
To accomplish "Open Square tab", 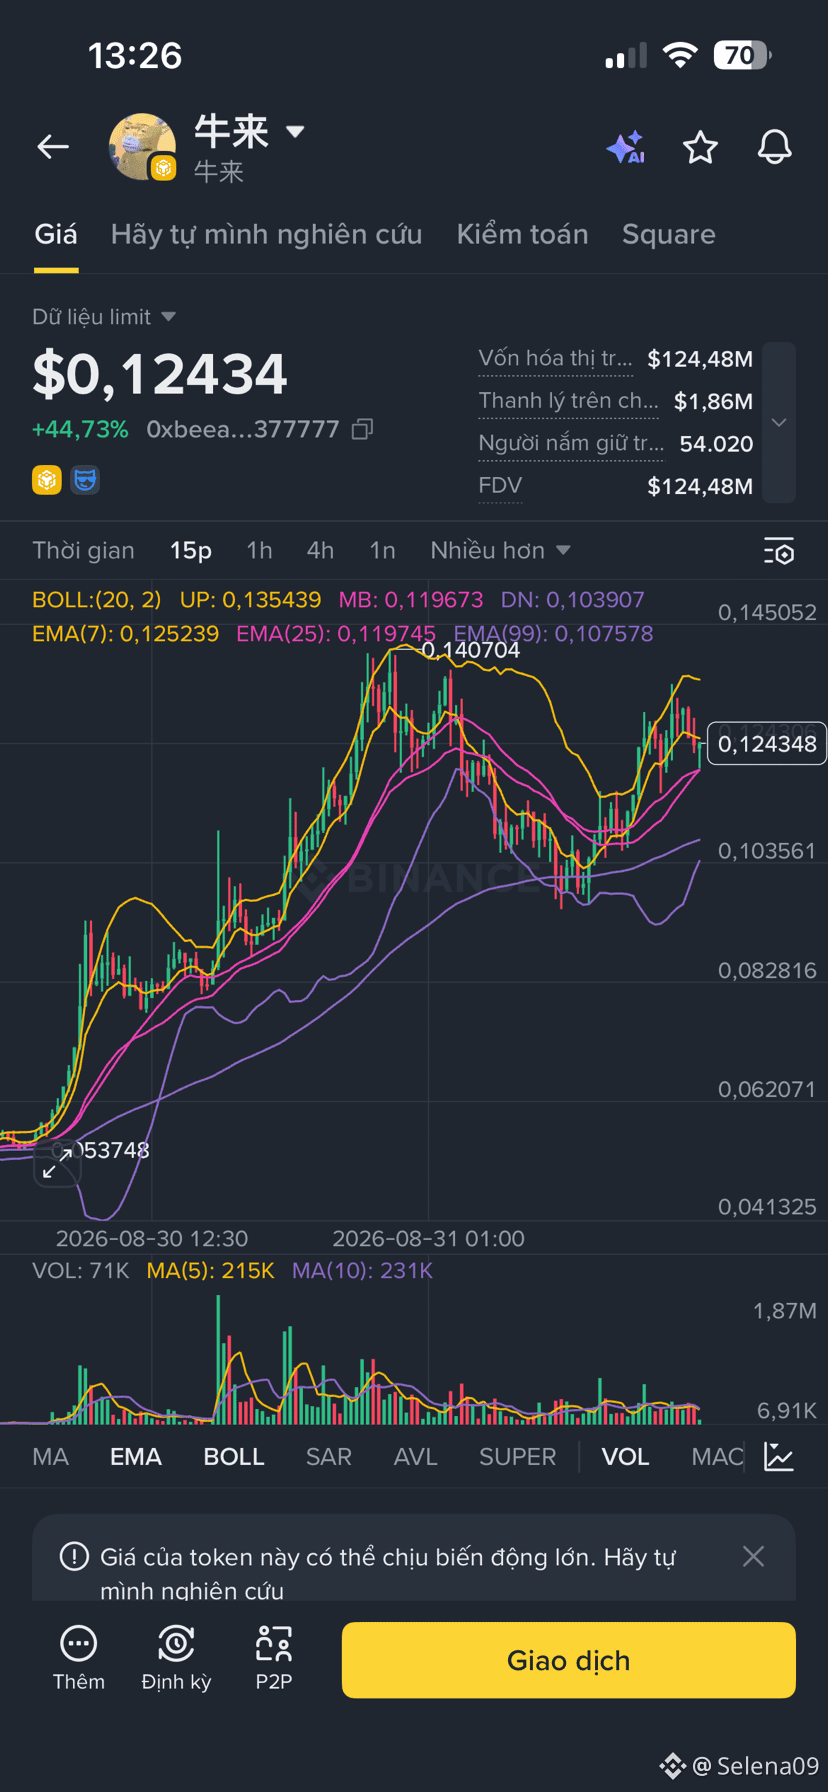I will click(668, 234).
